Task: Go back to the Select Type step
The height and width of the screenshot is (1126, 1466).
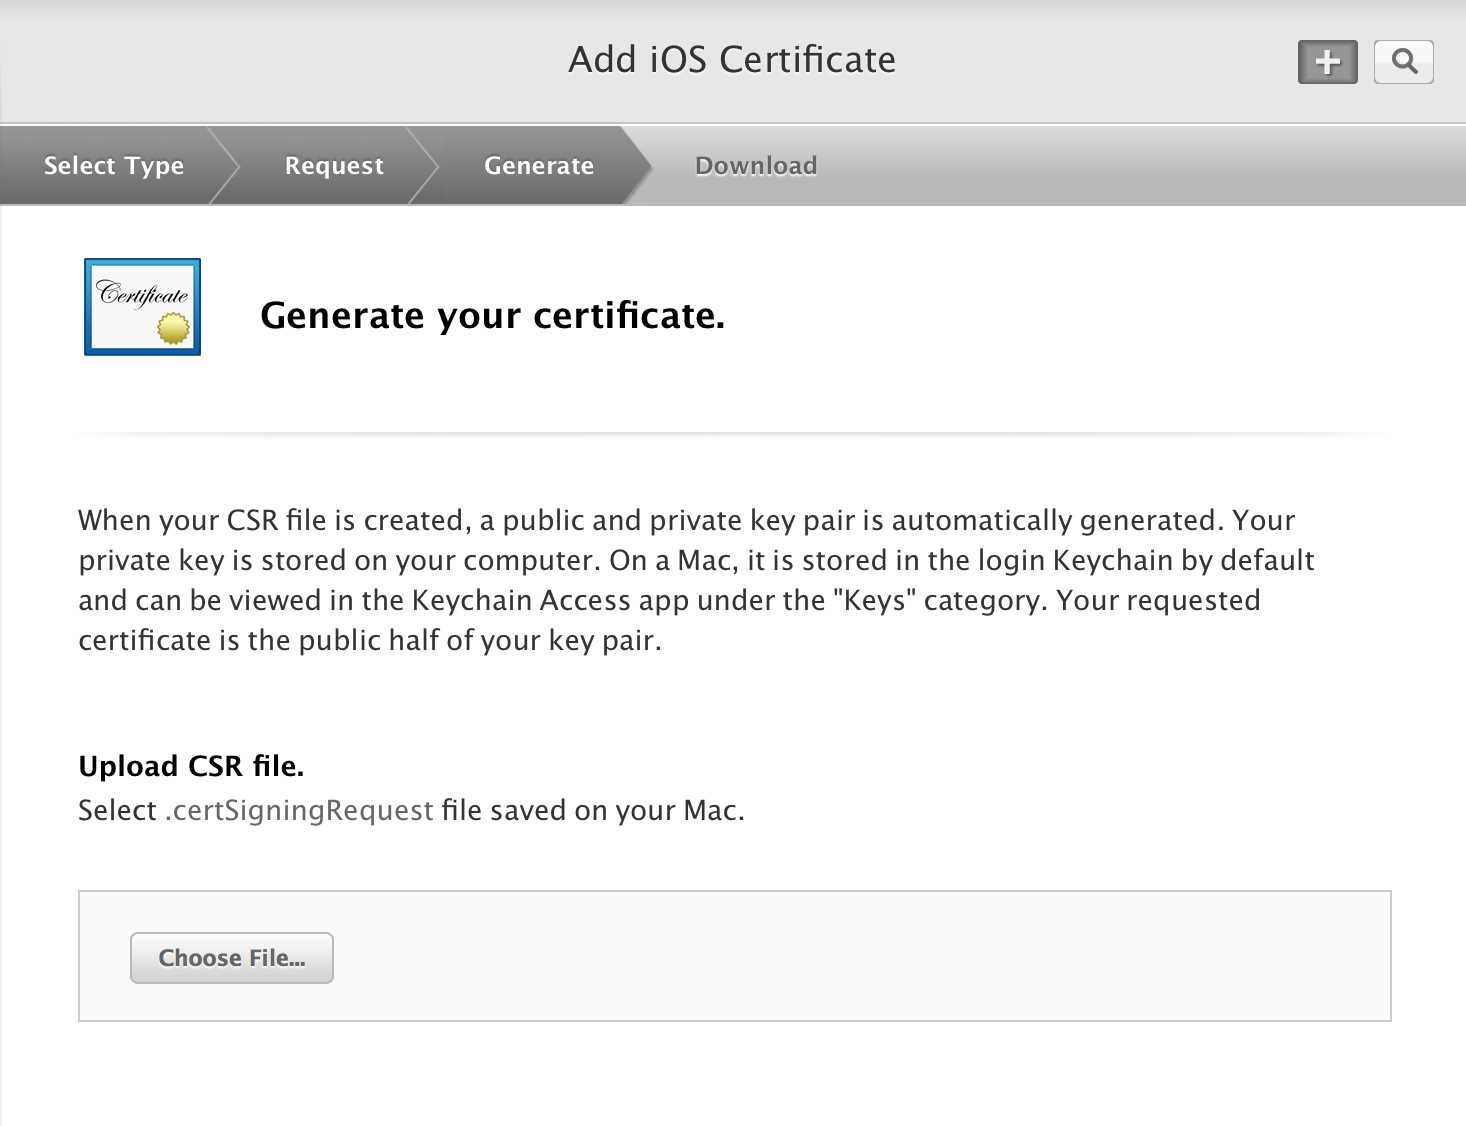Action: point(113,165)
